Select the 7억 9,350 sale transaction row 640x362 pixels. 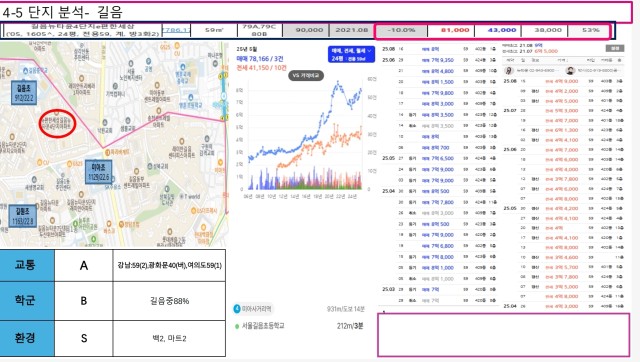(439, 60)
